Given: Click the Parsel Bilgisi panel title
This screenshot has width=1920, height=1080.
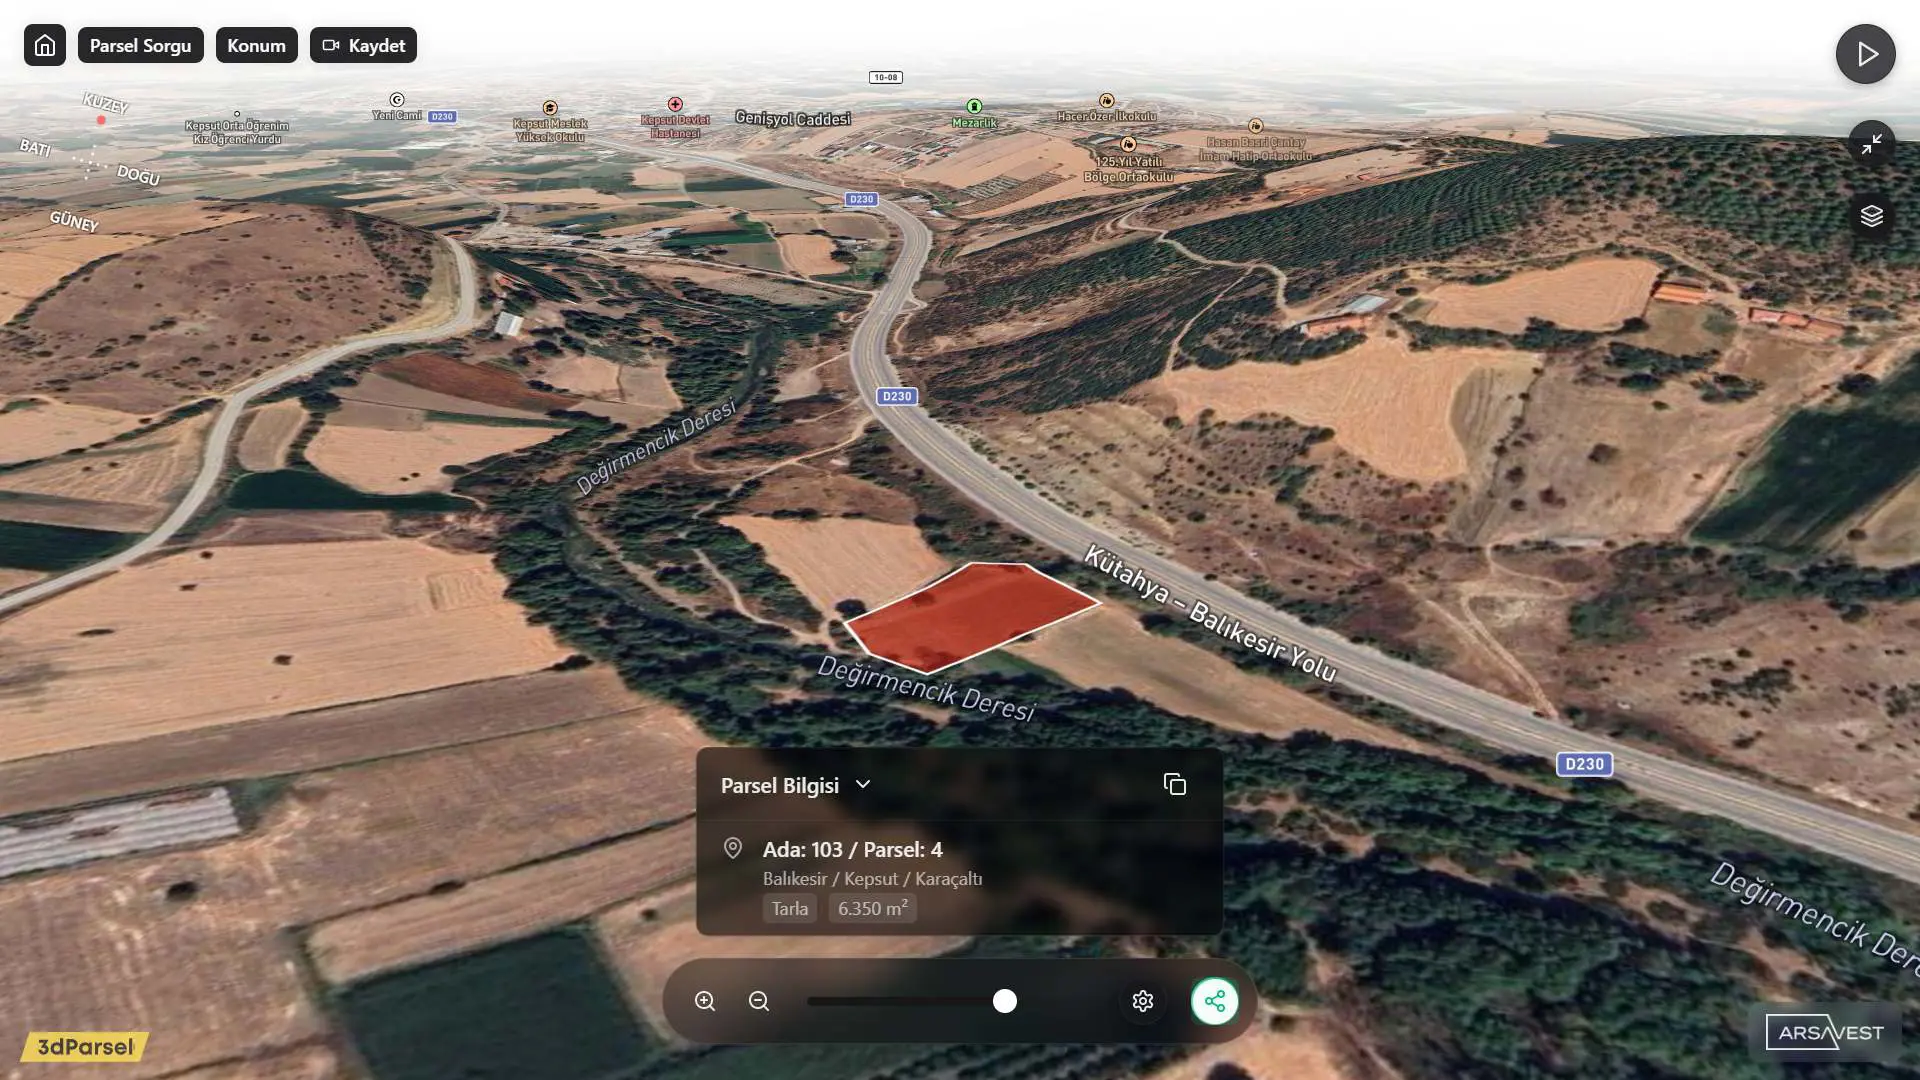Looking at the screenshot, I should pyautogui.click(x=780, y=785).
